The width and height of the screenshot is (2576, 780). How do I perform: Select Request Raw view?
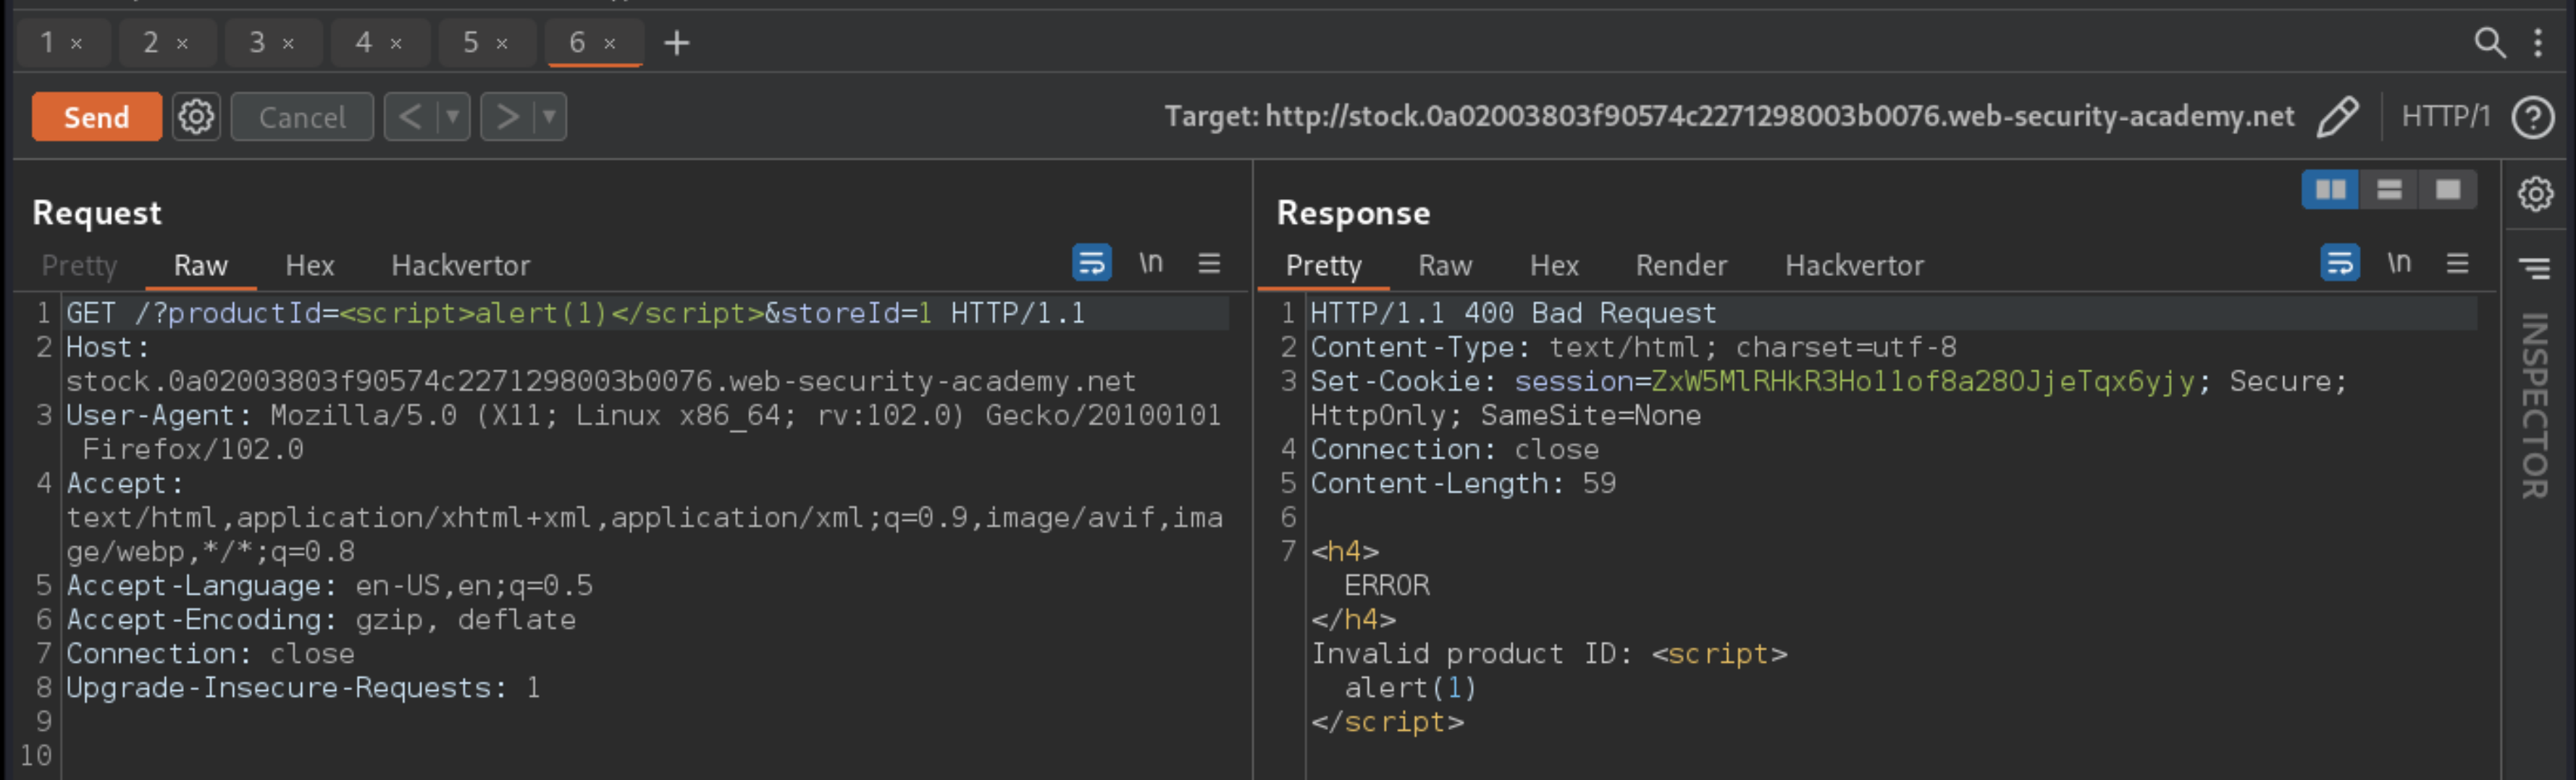(201, 265)
